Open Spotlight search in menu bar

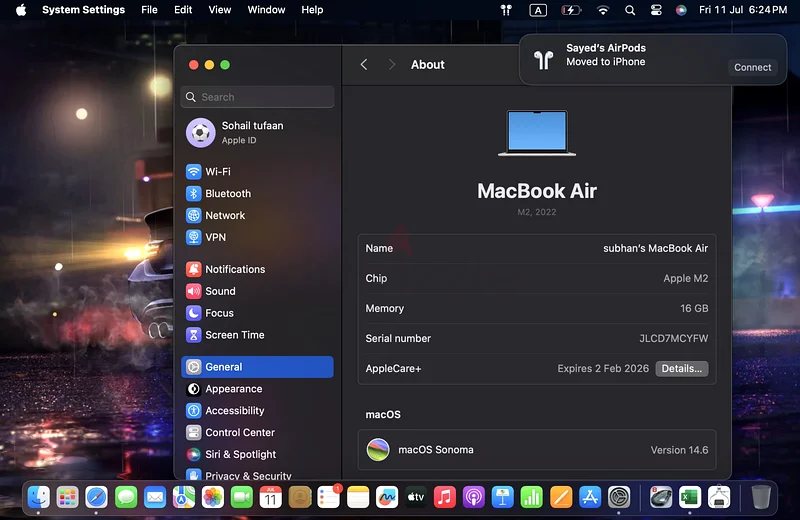coord(630,10)
